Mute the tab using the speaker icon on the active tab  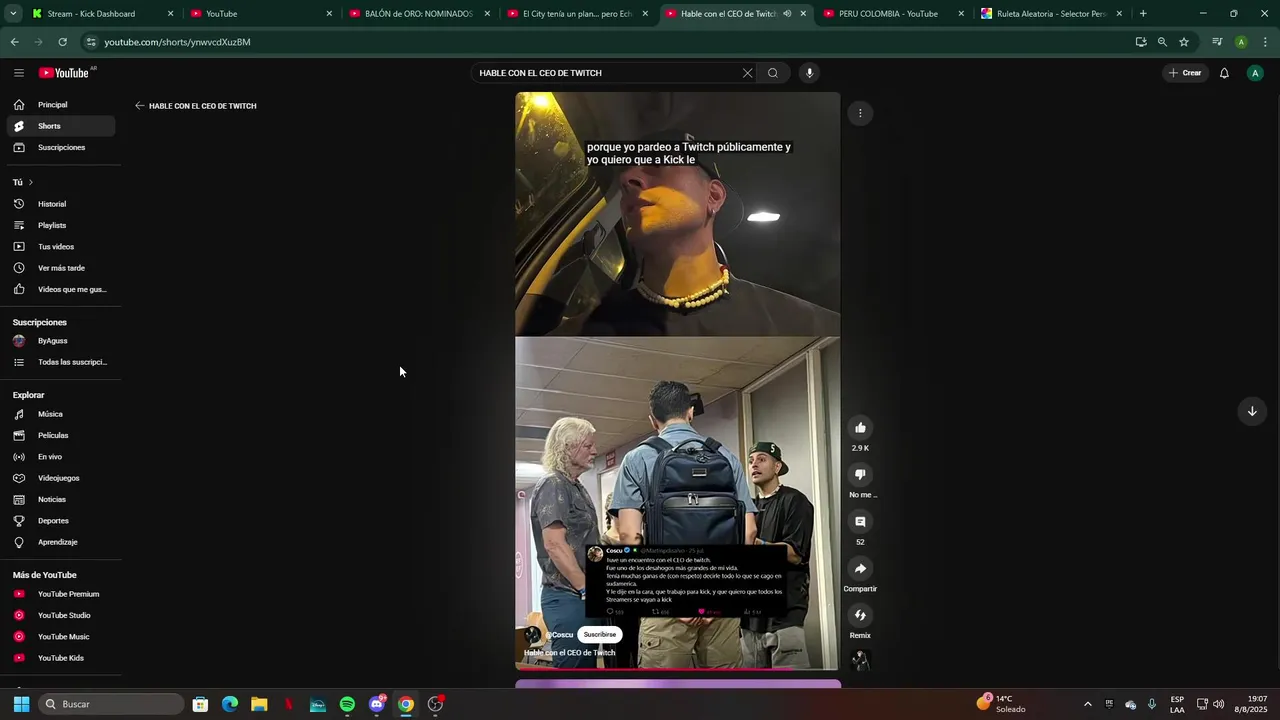(787, 14)
